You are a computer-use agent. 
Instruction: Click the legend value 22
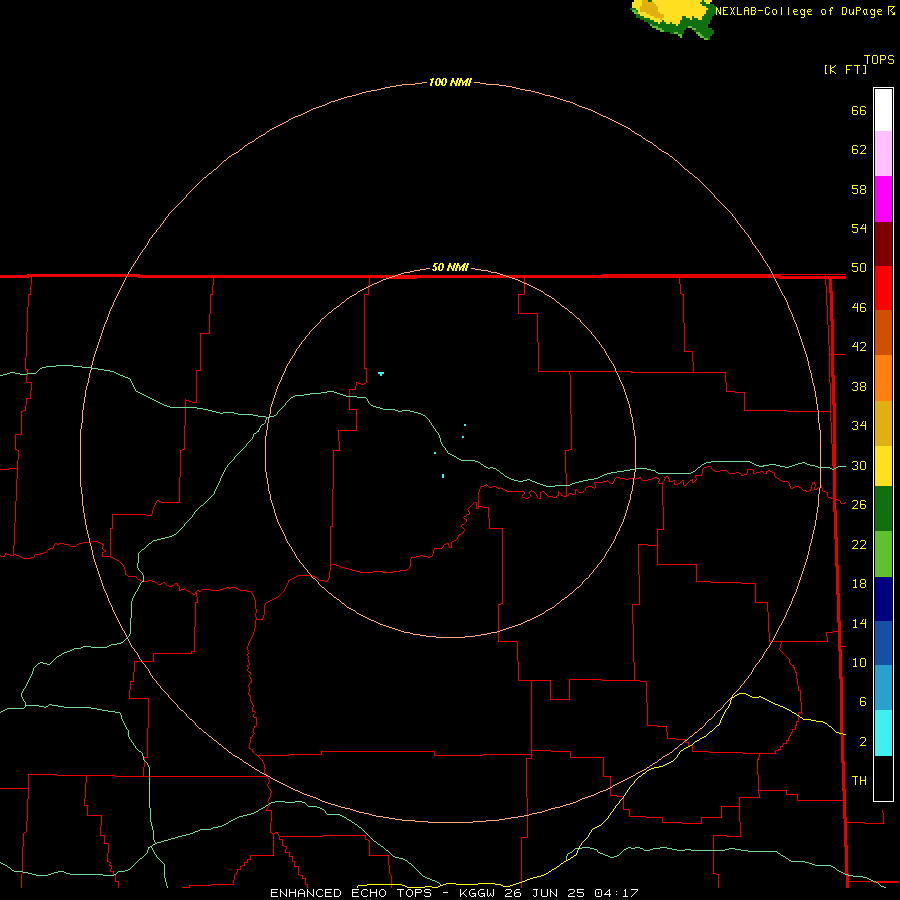pyautogui.click(x=859, y=544)
